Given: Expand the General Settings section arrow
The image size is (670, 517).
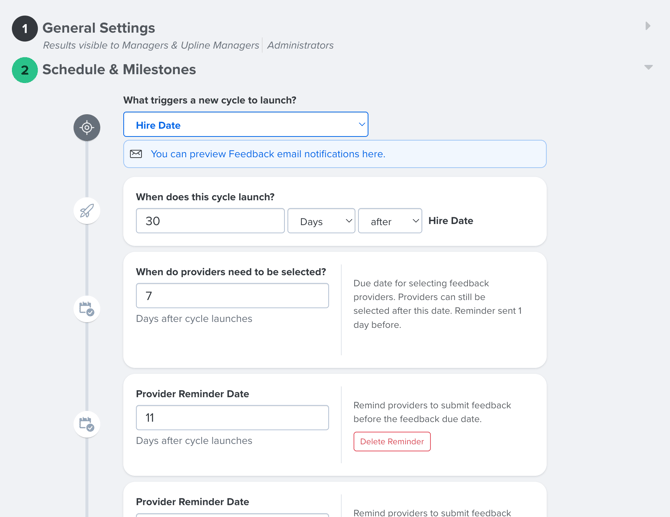Looking at the screenshot, I should [x=648, y=26].
